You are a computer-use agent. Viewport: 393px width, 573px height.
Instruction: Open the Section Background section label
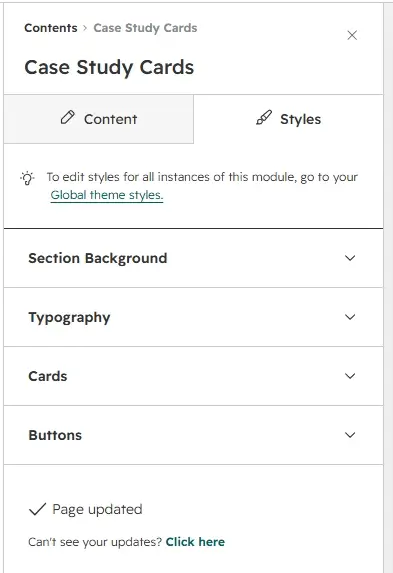click(98, 258)
